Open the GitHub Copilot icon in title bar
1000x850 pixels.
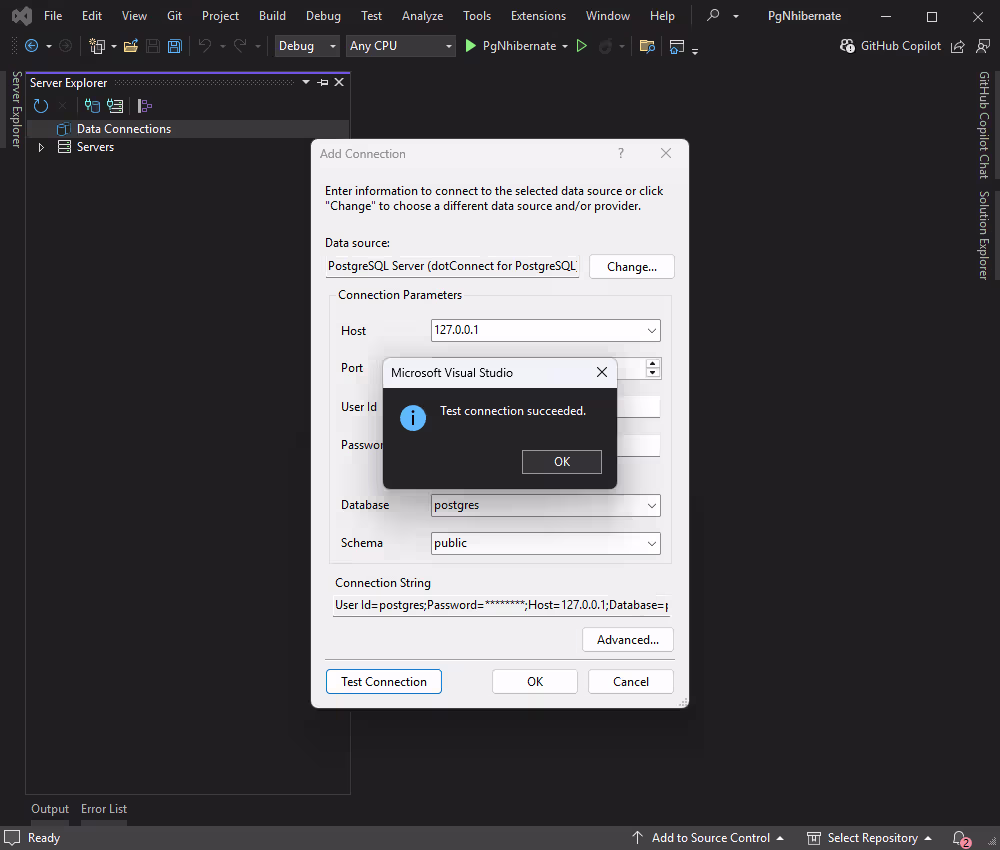(x=846, y=46)
